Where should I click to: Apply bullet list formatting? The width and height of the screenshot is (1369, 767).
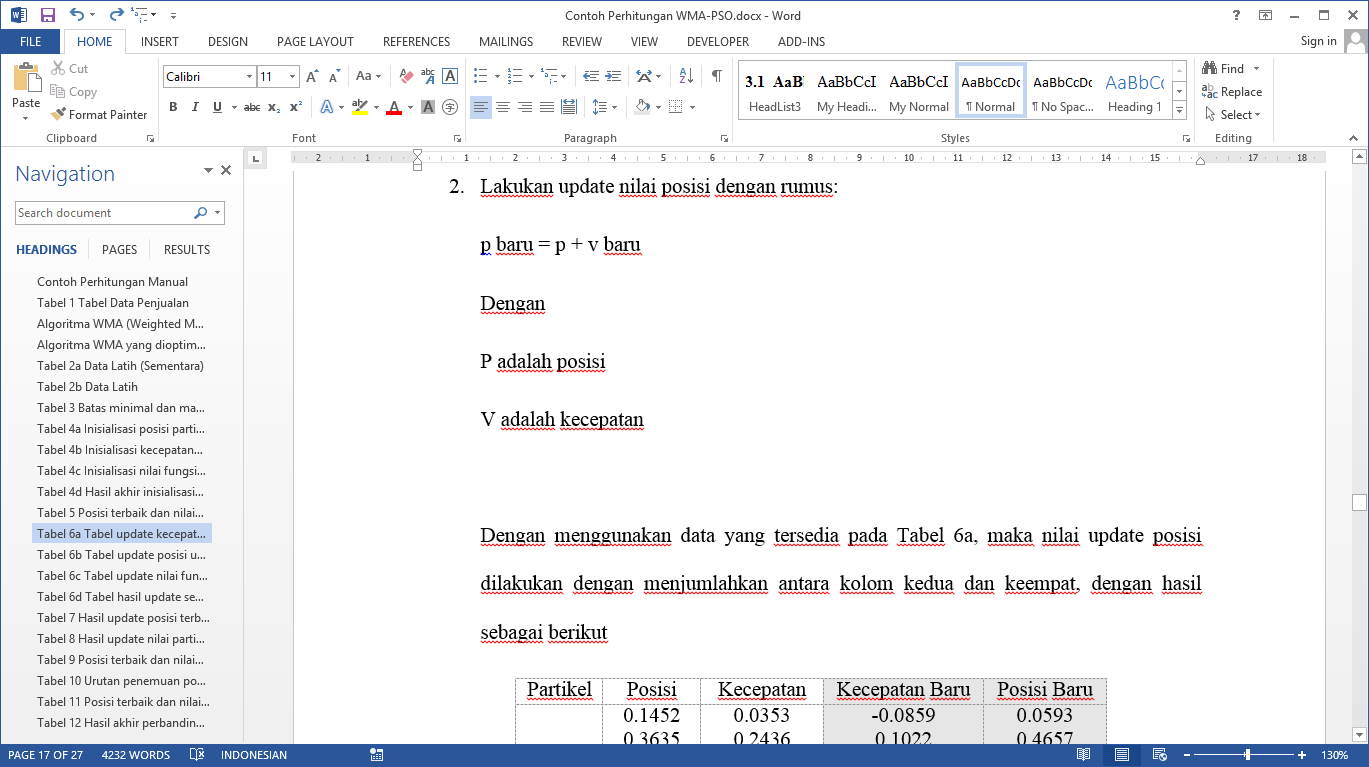481,76
